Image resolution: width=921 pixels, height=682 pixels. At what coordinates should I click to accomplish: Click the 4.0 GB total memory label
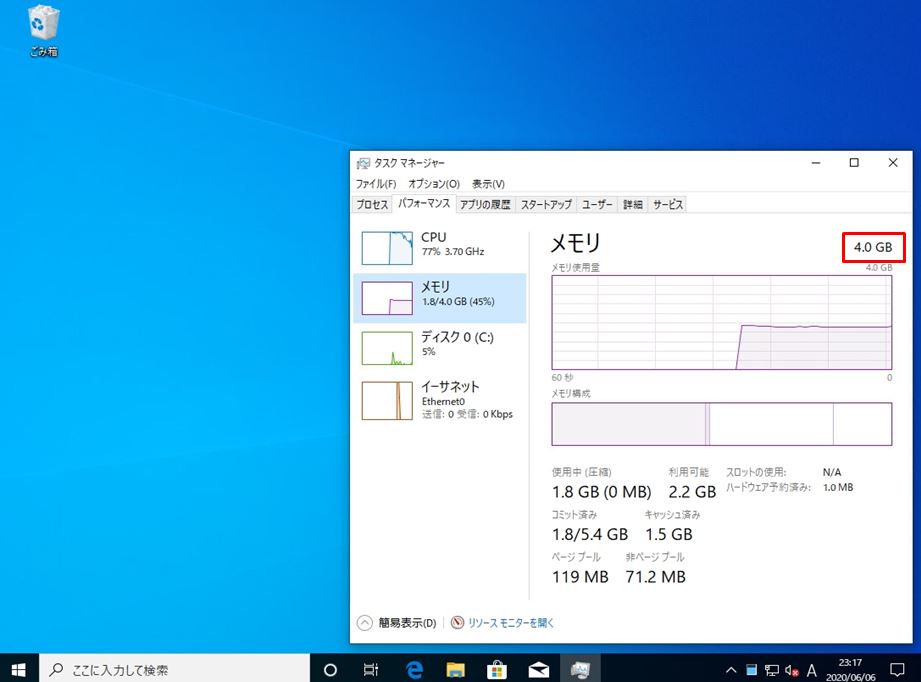click(873, 247)
